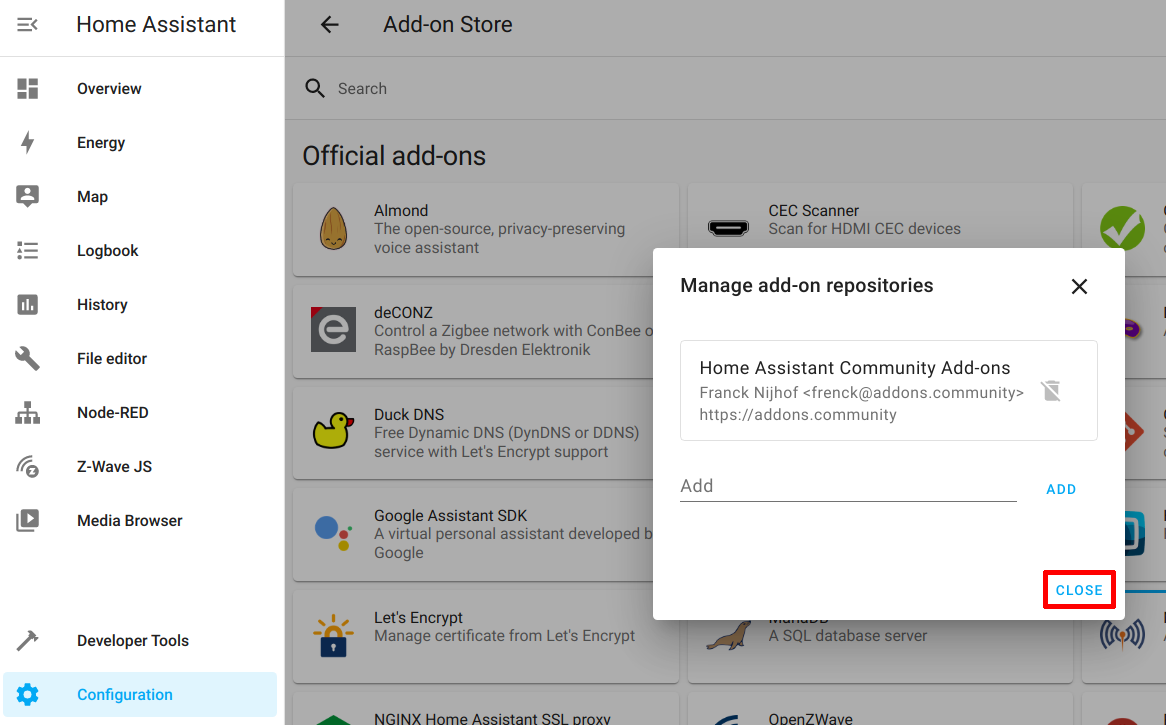
Task: Click the Add-on Store page title
Action: coord(448,25)
